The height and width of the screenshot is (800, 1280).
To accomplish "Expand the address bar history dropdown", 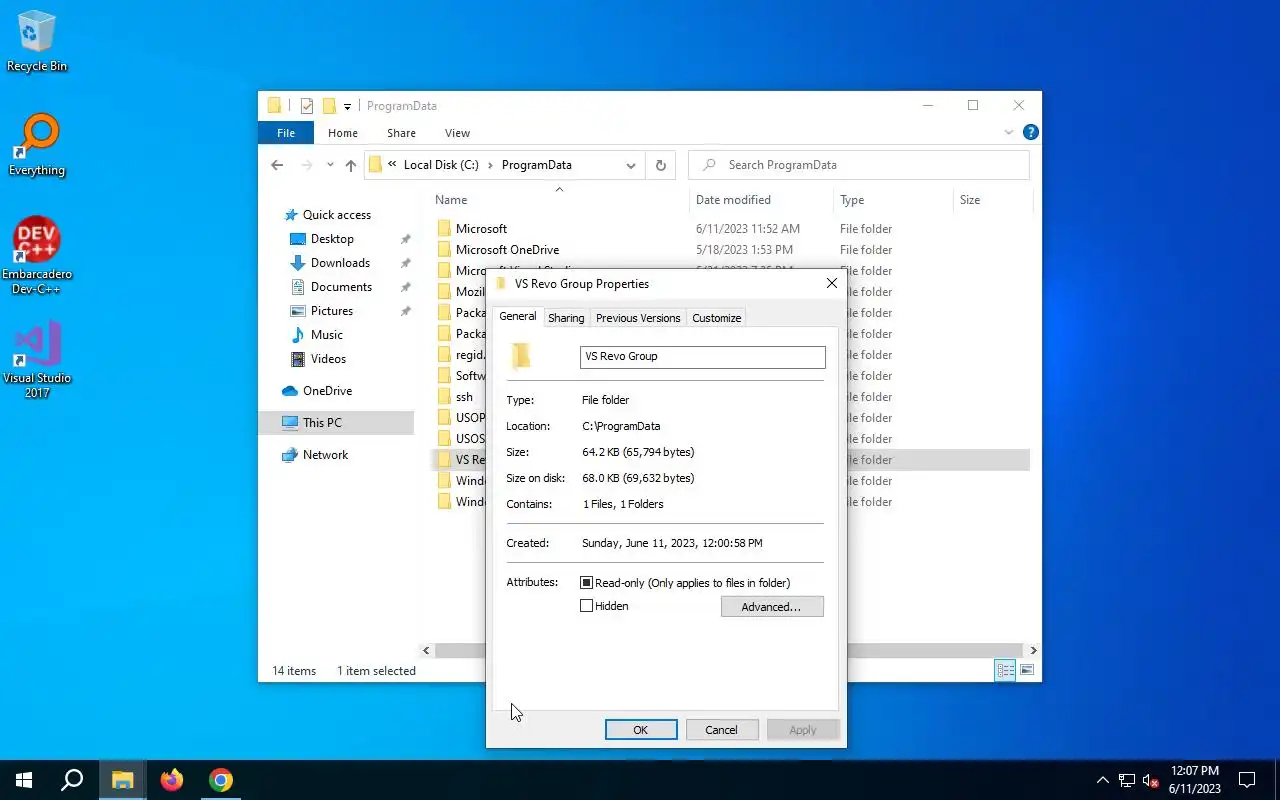I will coord(631,165).
